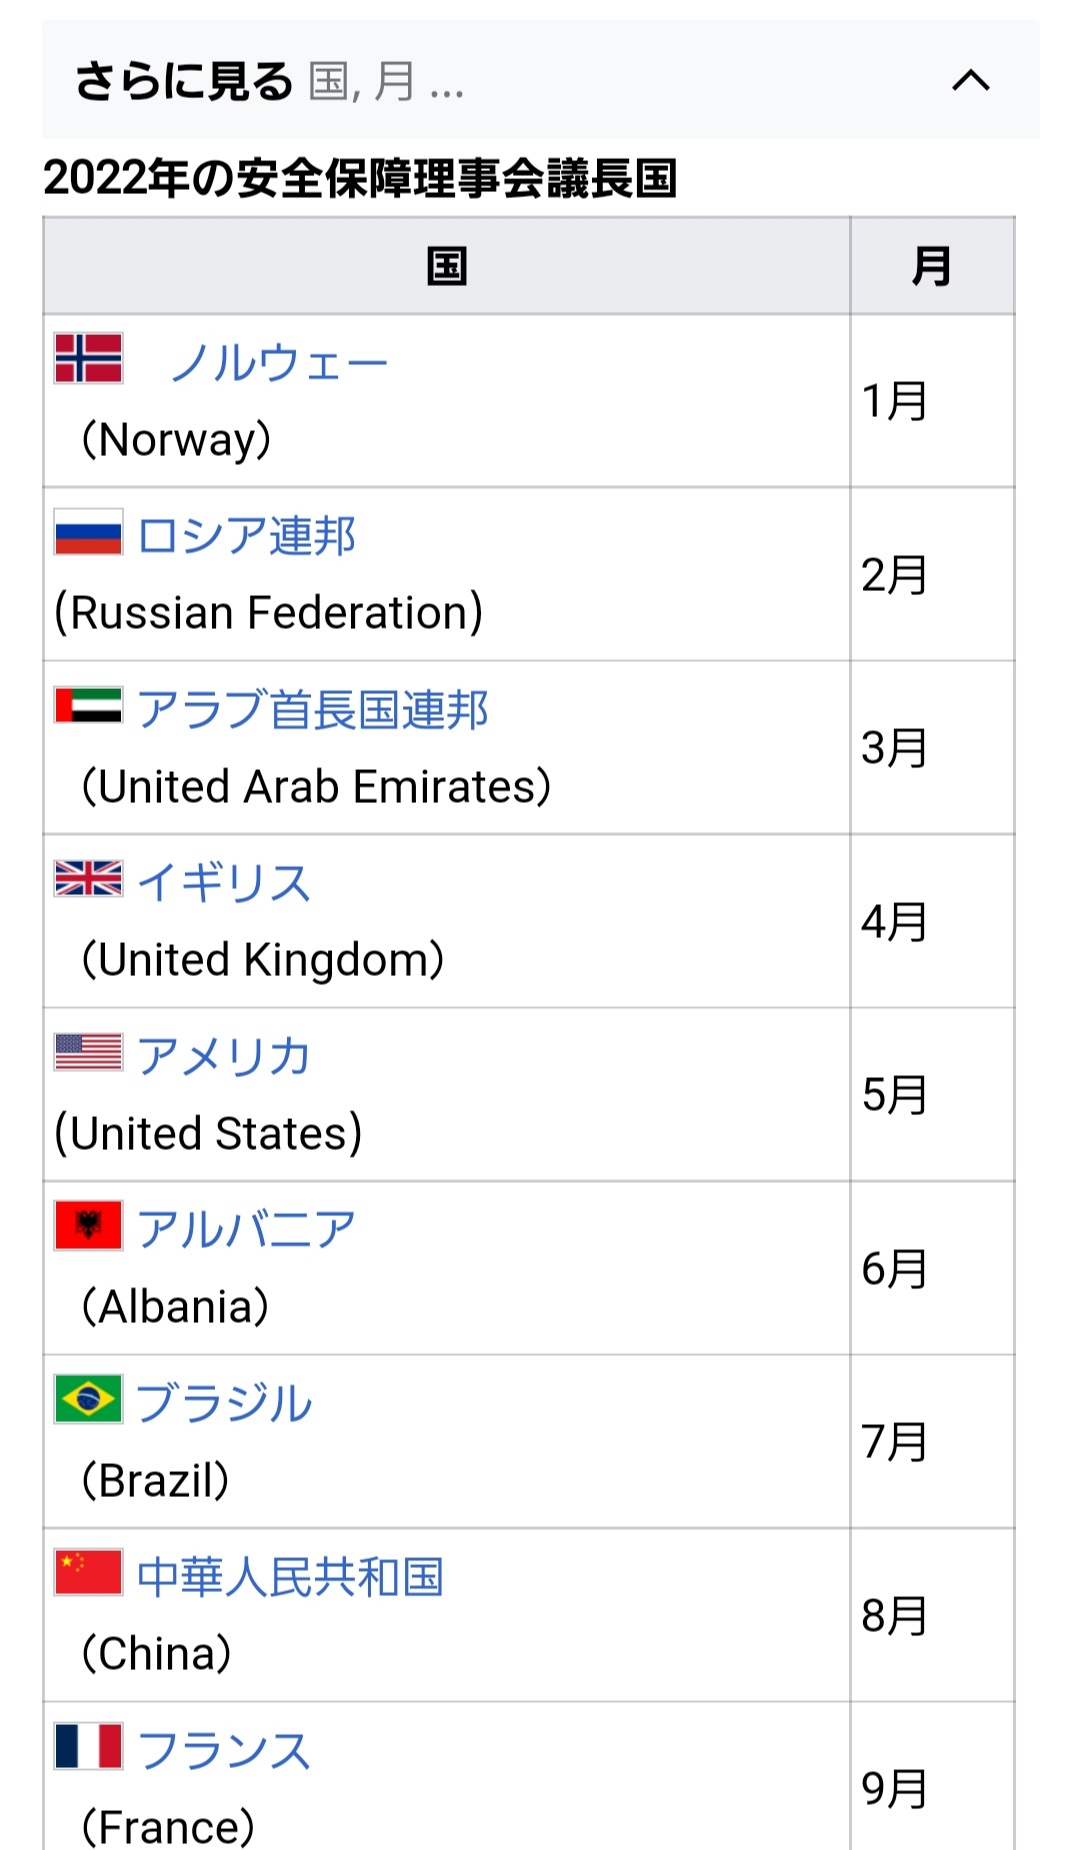Open the ノルウェー link
Viewport: 1080px width, 1850px height.
click(x=279, y=362)
